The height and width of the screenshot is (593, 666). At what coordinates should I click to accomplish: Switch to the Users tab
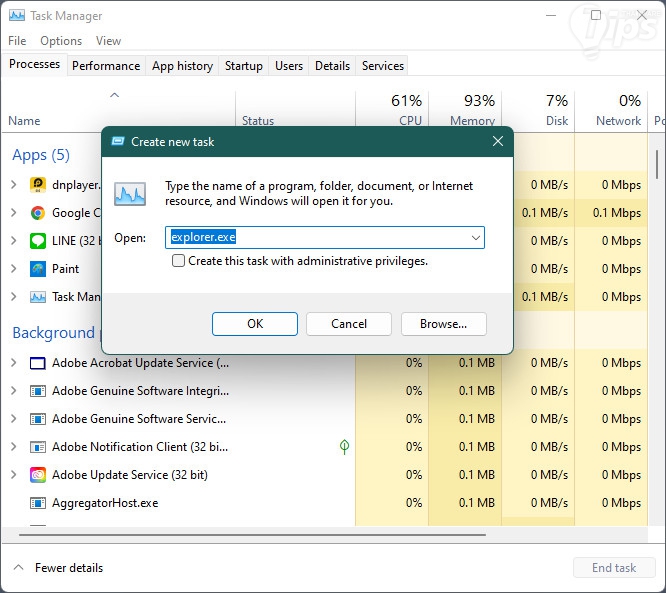(x=289, y=66)
